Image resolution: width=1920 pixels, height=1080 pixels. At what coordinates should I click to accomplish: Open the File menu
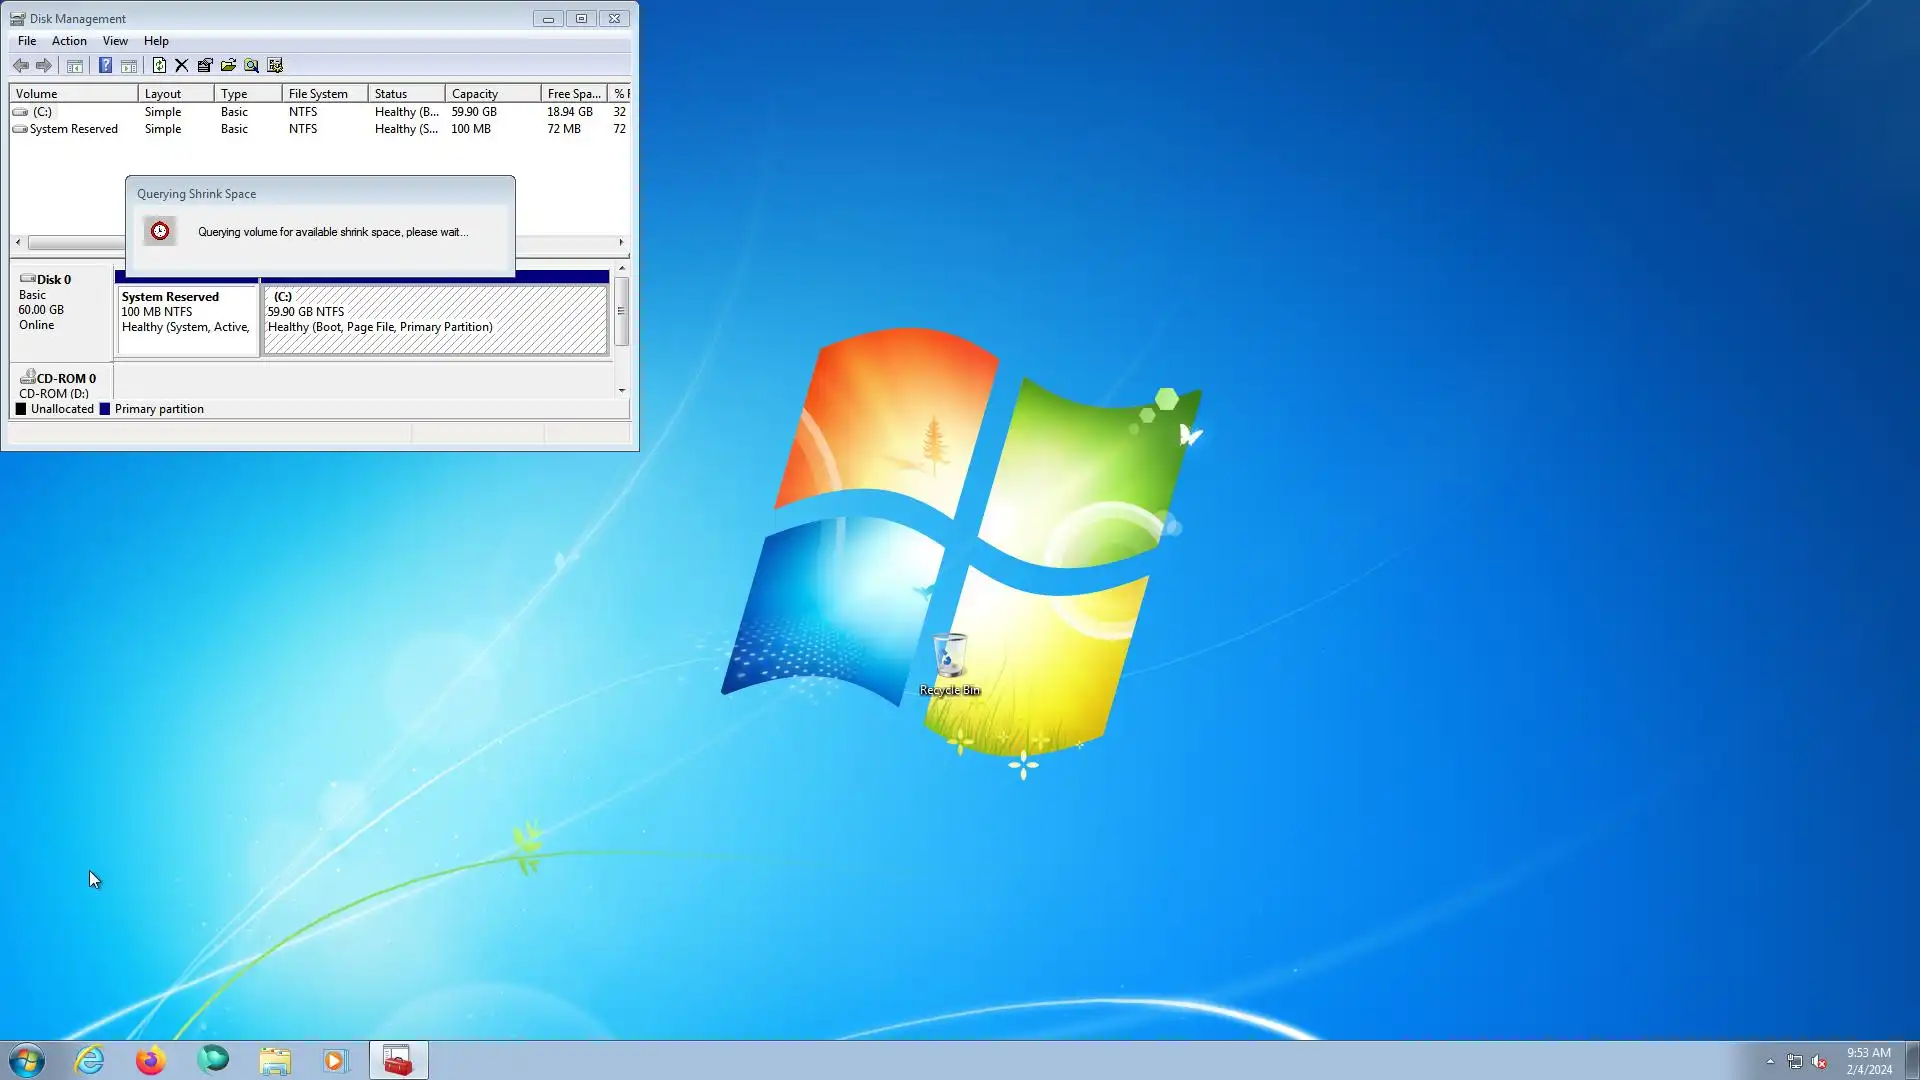(27, 41)
